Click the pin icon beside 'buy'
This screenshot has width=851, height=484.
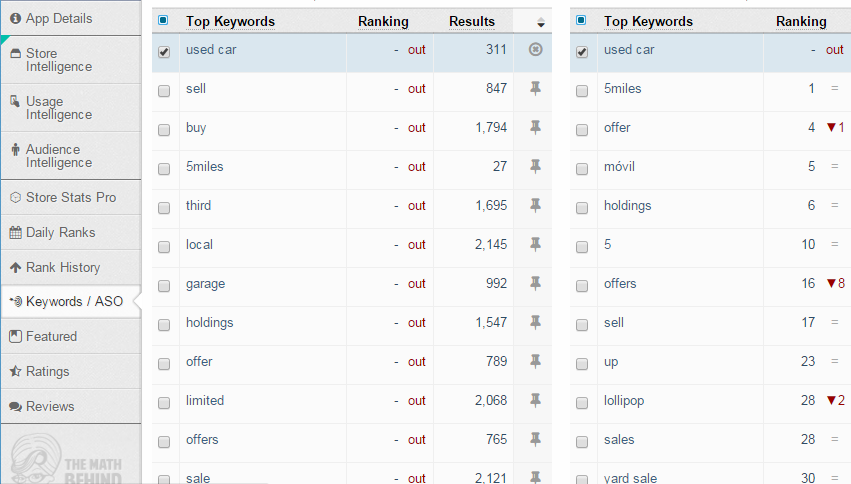coord(535,128)
